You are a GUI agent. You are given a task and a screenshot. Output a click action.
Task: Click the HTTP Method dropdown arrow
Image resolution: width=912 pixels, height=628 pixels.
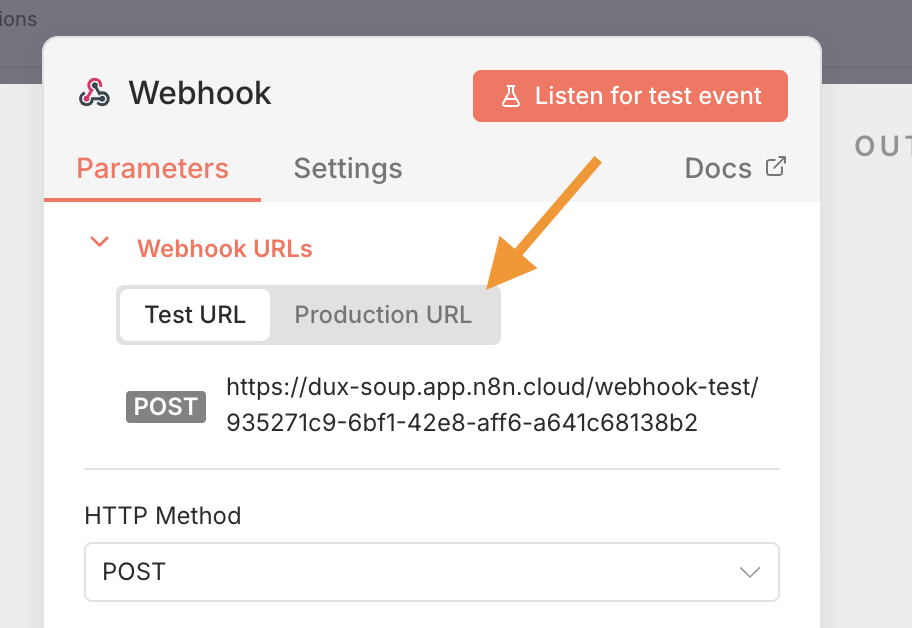[x=749, y=572]
